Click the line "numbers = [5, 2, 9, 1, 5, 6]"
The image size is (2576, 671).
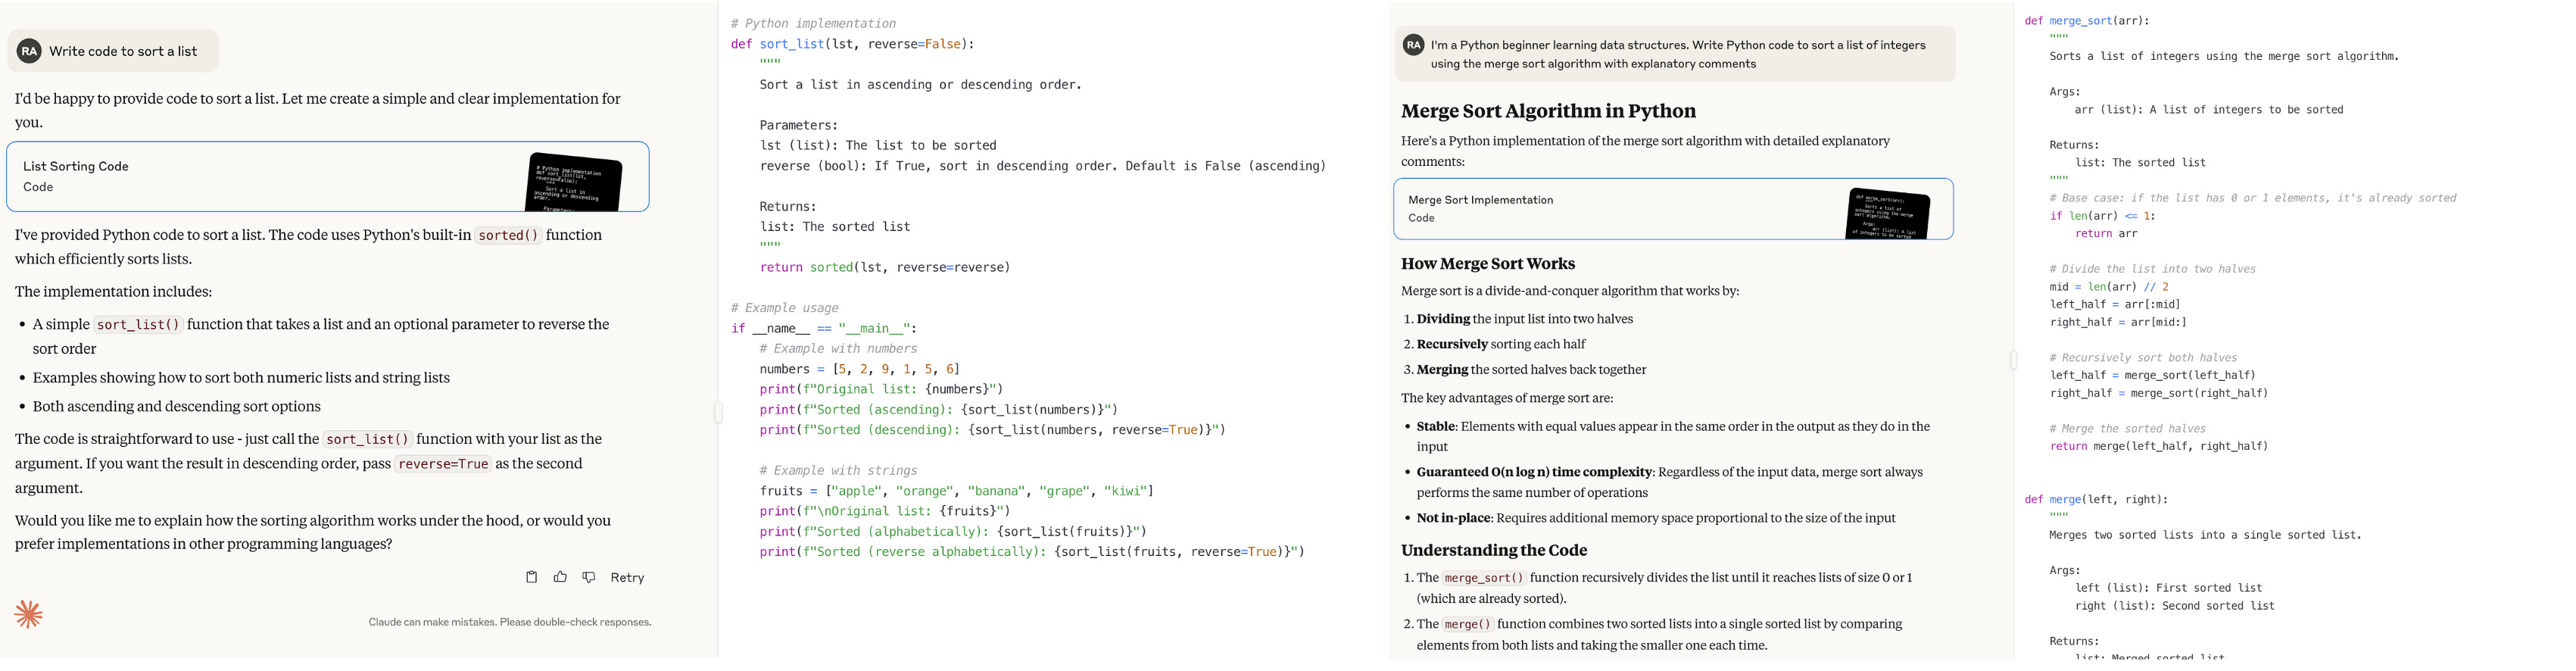(859, 369)
